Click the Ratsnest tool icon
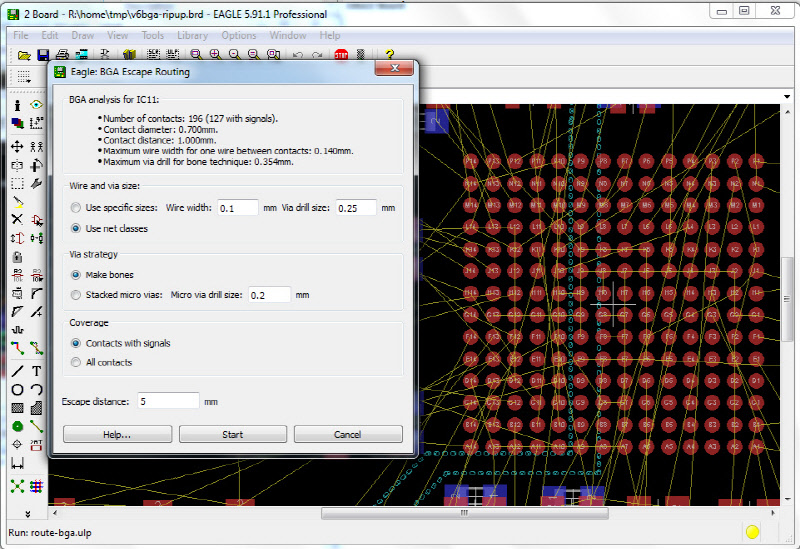The width and height of the screenshot is (800, 549). [x=17, y=486]
